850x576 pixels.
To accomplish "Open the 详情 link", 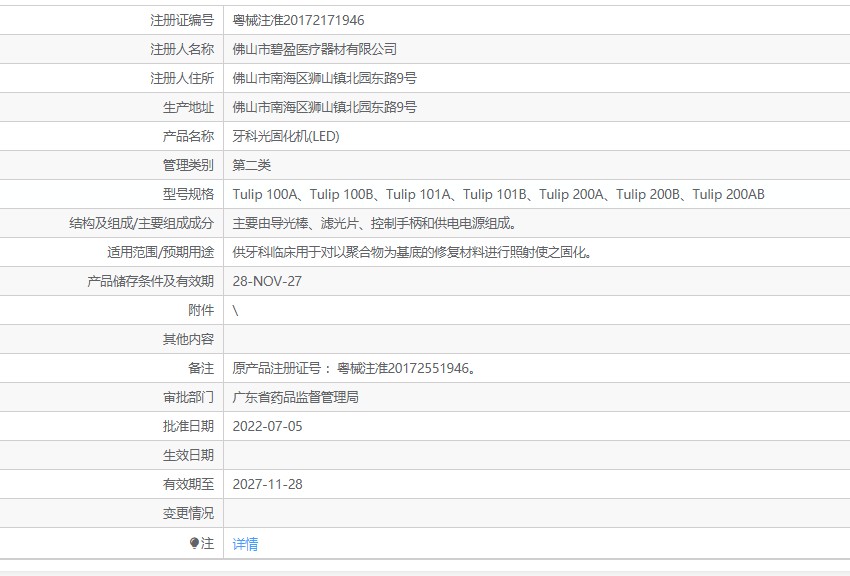I will coord(245,543).
